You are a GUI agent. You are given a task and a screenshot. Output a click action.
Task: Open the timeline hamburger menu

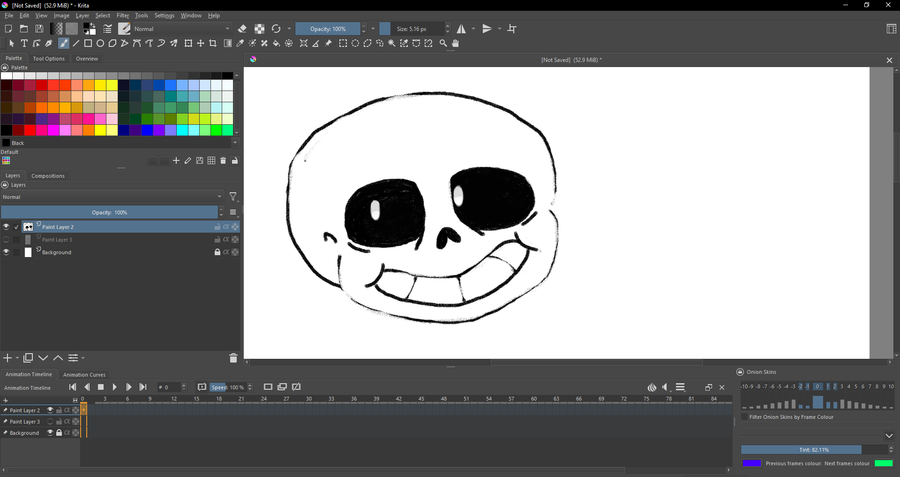coord(680,387)
